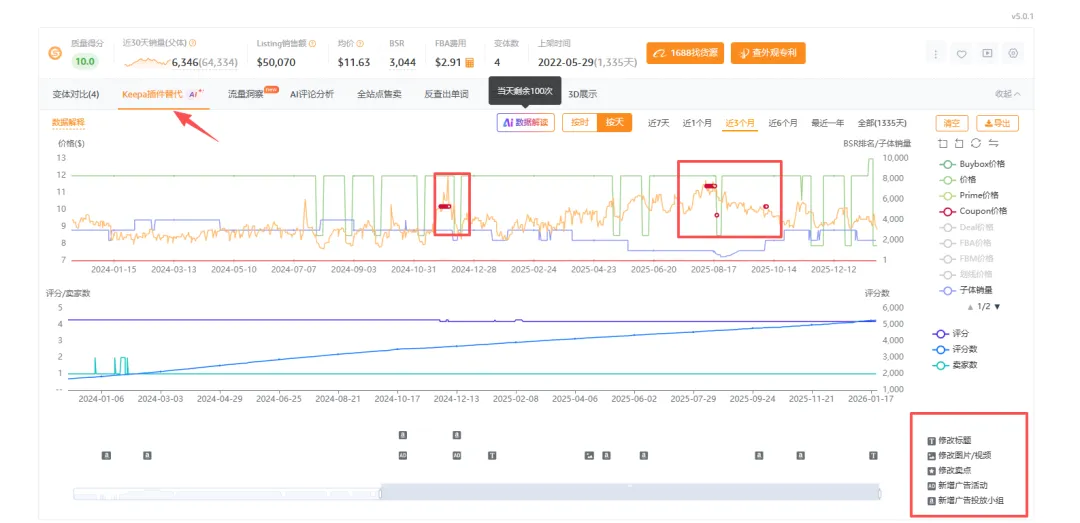Click the 导出 export button
Screen dimensions: 1080x523
pyautogui.click(x=997, y=123)
